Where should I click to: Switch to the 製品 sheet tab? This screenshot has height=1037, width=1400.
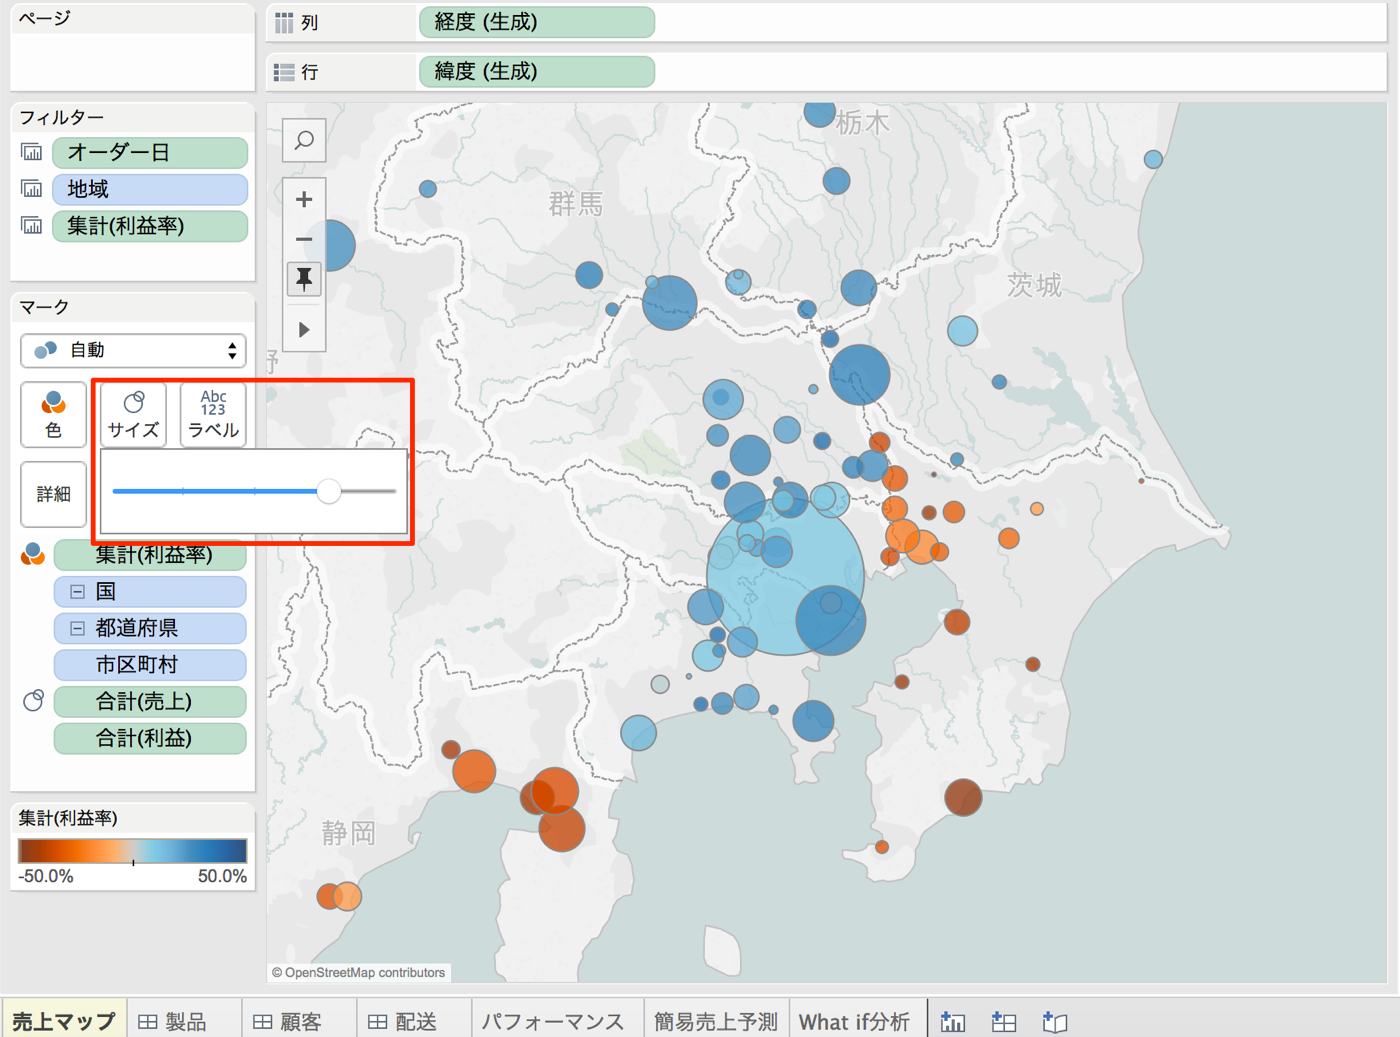185,1021
